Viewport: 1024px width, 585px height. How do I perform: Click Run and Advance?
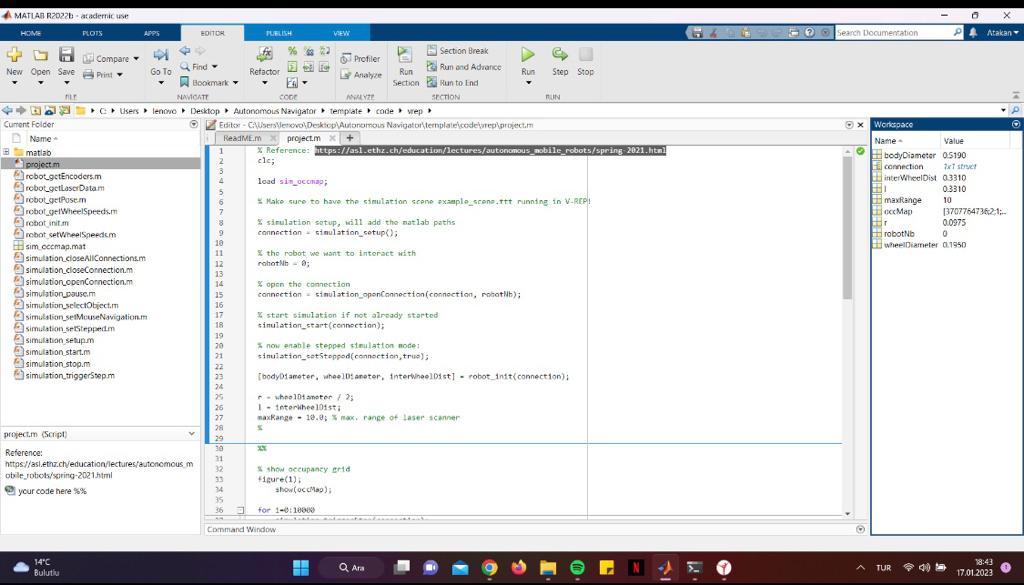tap(464, 67)
